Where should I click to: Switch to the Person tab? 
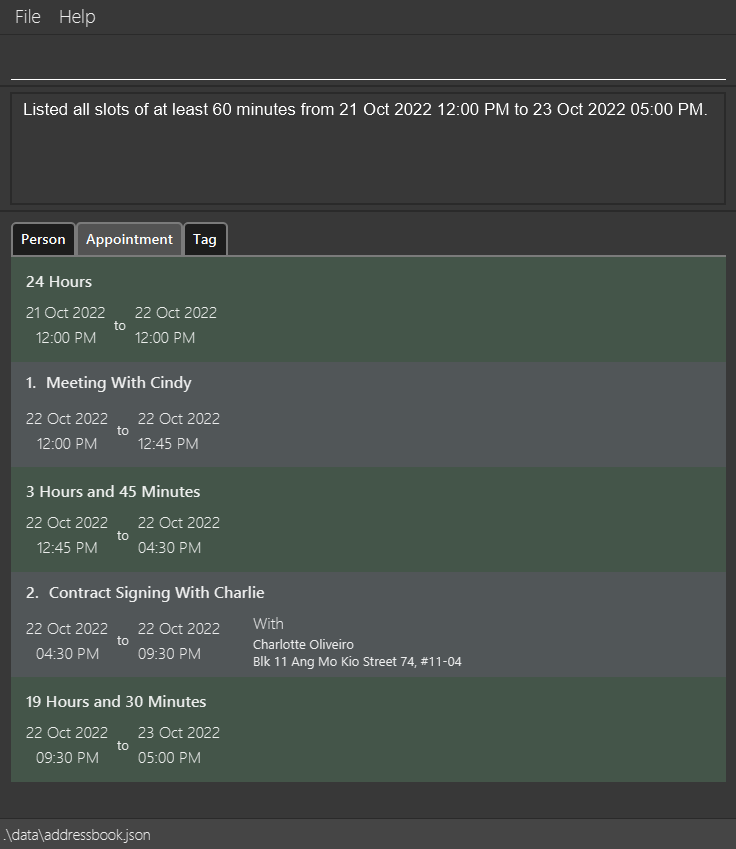point(43,239)
